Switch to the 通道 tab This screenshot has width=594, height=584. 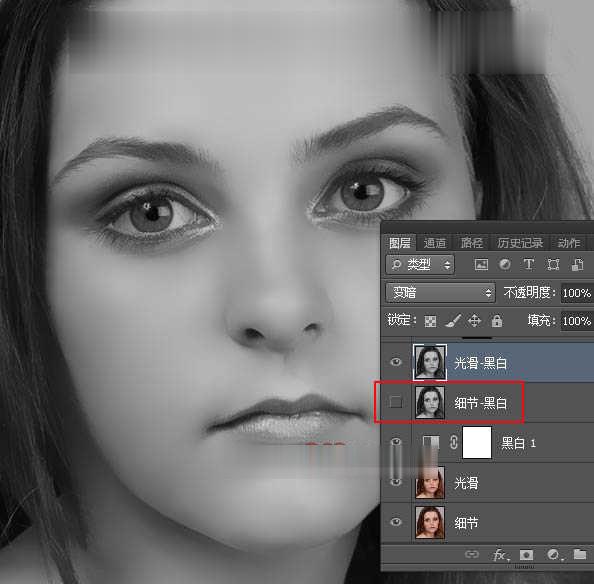click(435, 243)
